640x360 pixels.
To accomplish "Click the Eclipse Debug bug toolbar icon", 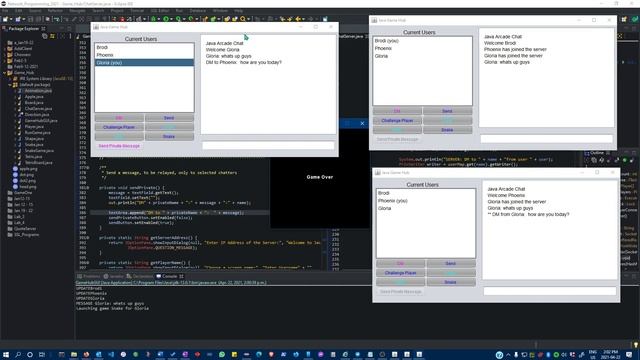I will 153,19.
